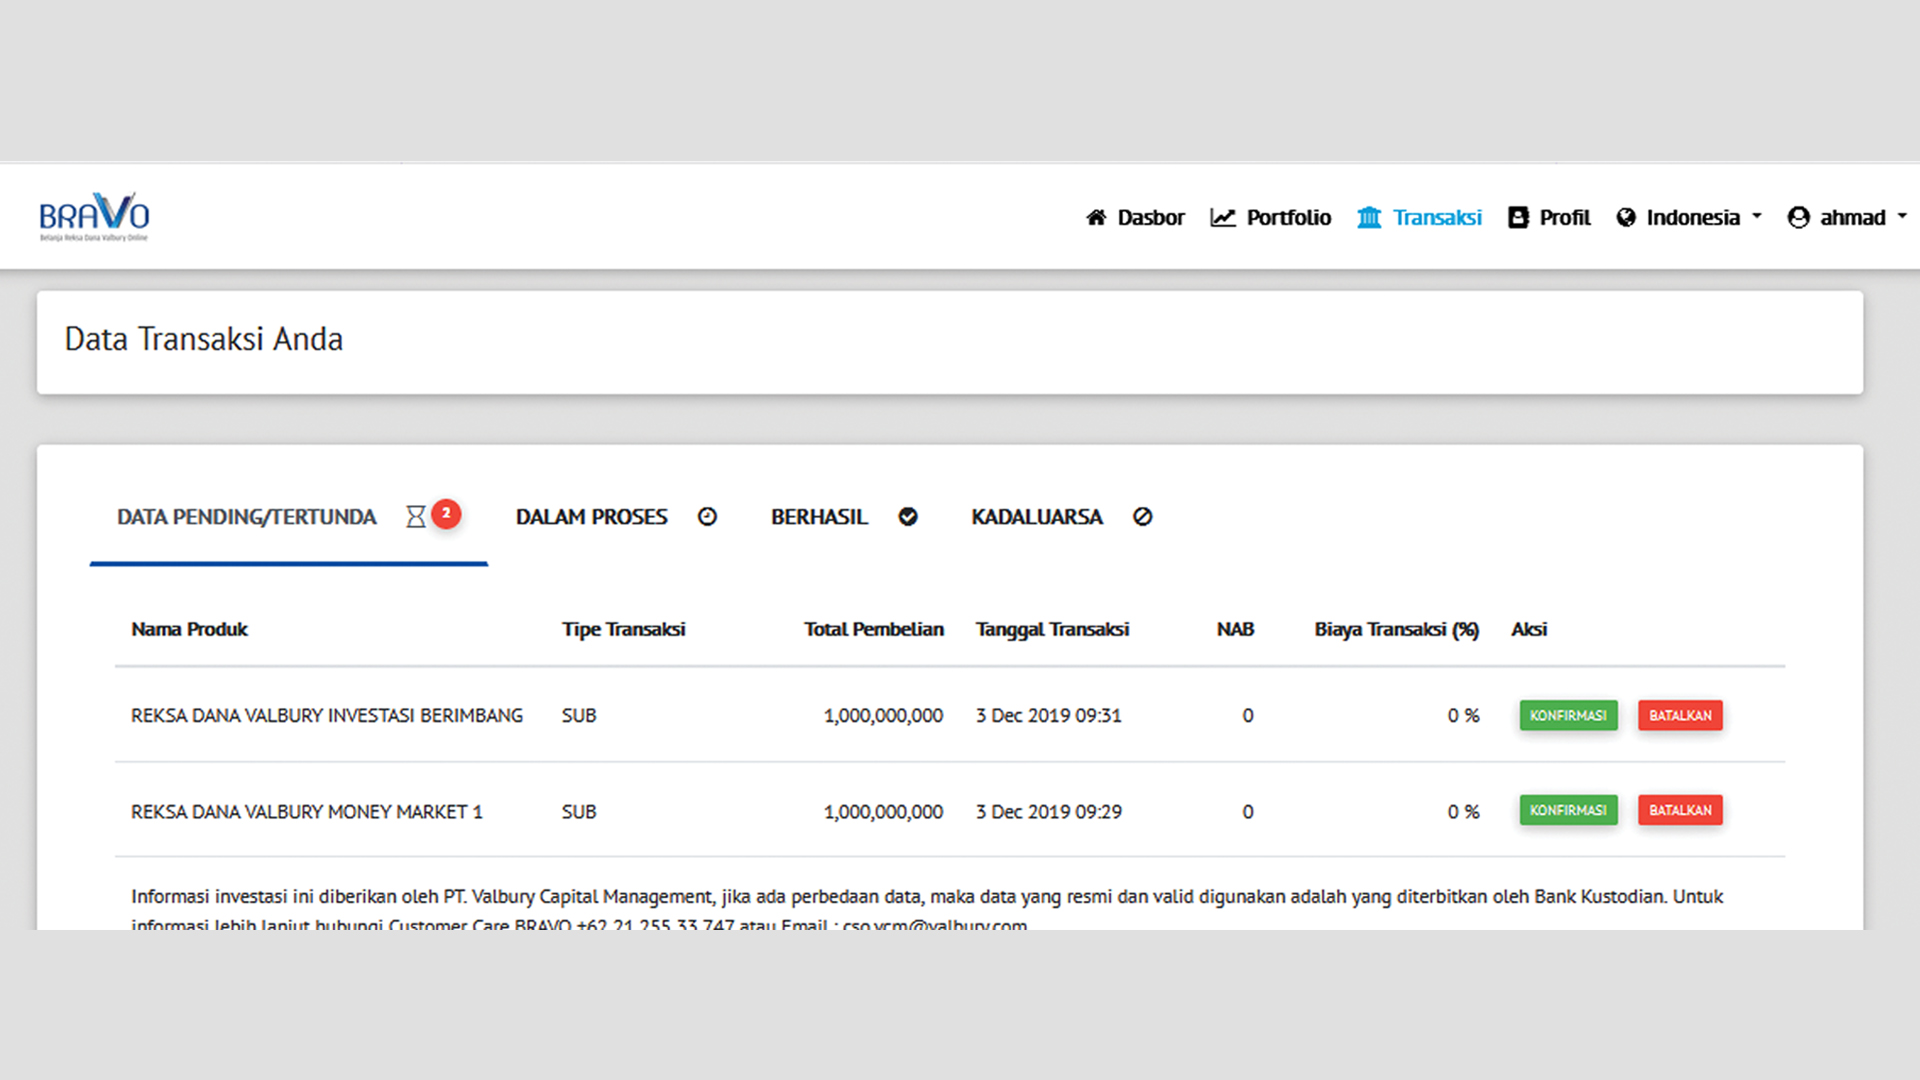Click the Berhasil checkmark icon
1920x1080 pixels.
(908, 517)
